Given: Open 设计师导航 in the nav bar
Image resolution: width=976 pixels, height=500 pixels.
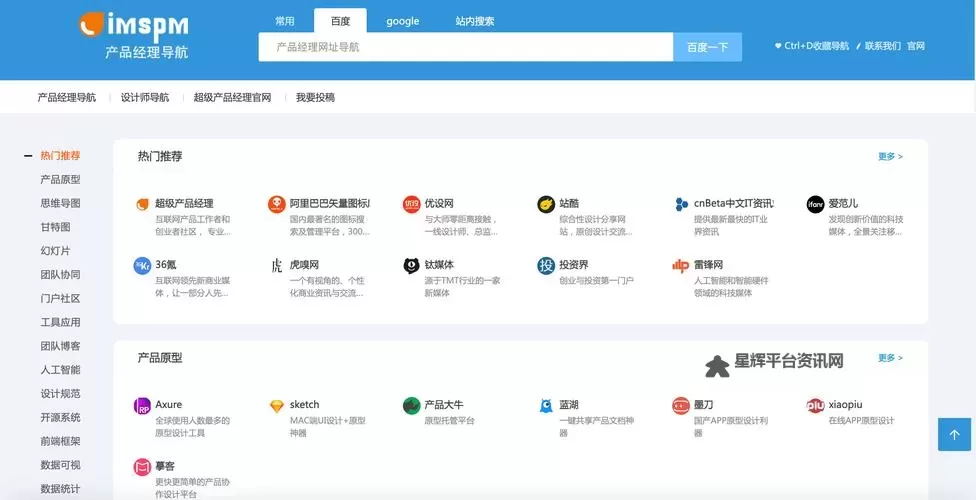Looking at the screenshot, I should [145, 97].
